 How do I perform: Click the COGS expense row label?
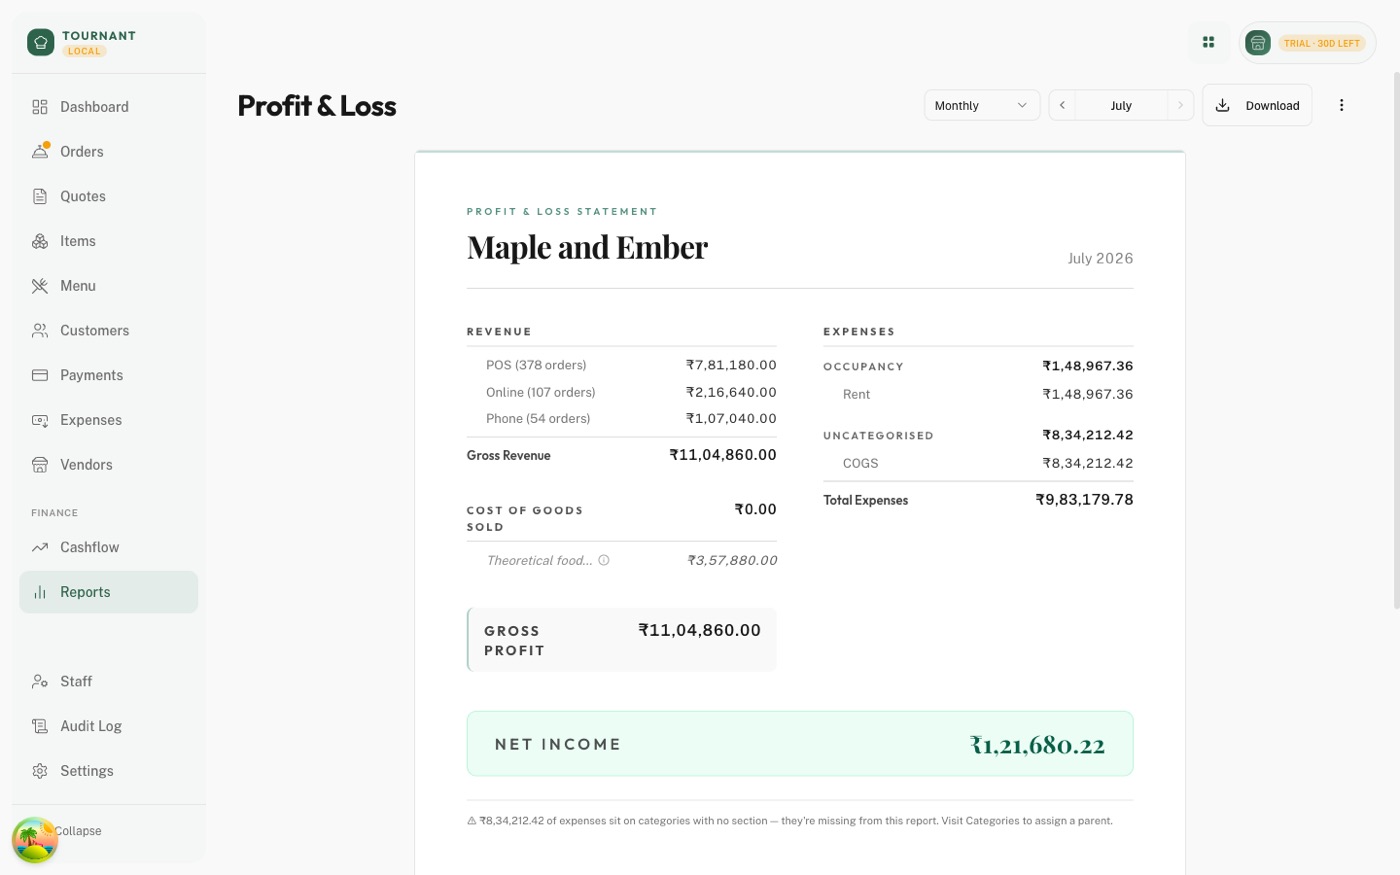(x=860, y=463)
